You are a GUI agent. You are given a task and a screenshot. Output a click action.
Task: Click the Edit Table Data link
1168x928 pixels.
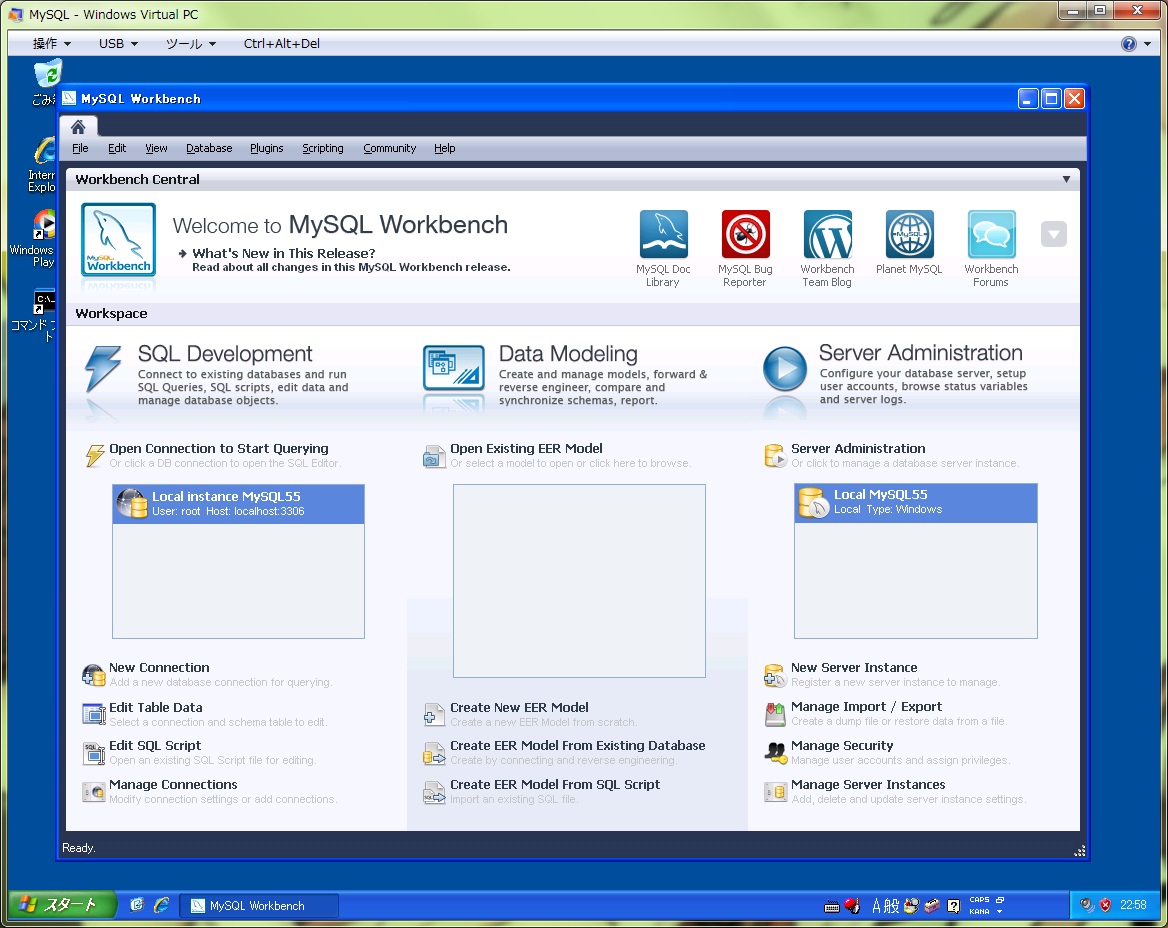pos(156,708)
